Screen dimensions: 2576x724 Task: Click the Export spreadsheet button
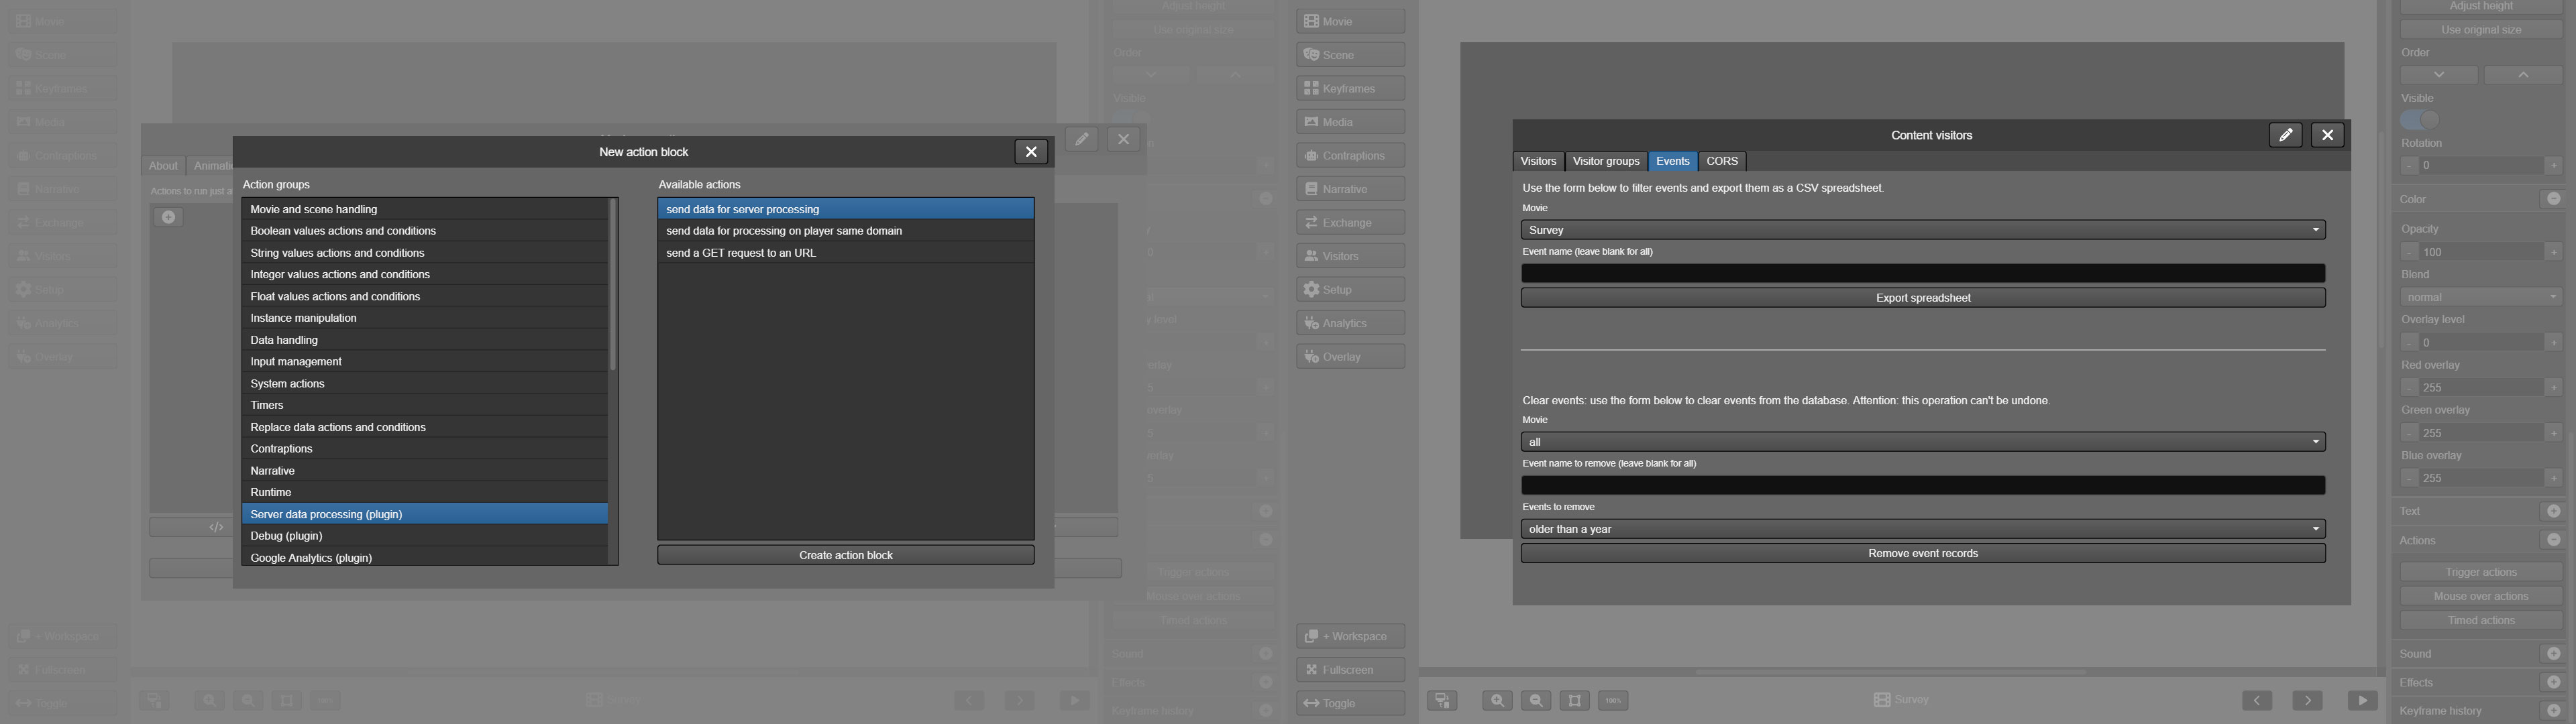(x=1922, y=298)
